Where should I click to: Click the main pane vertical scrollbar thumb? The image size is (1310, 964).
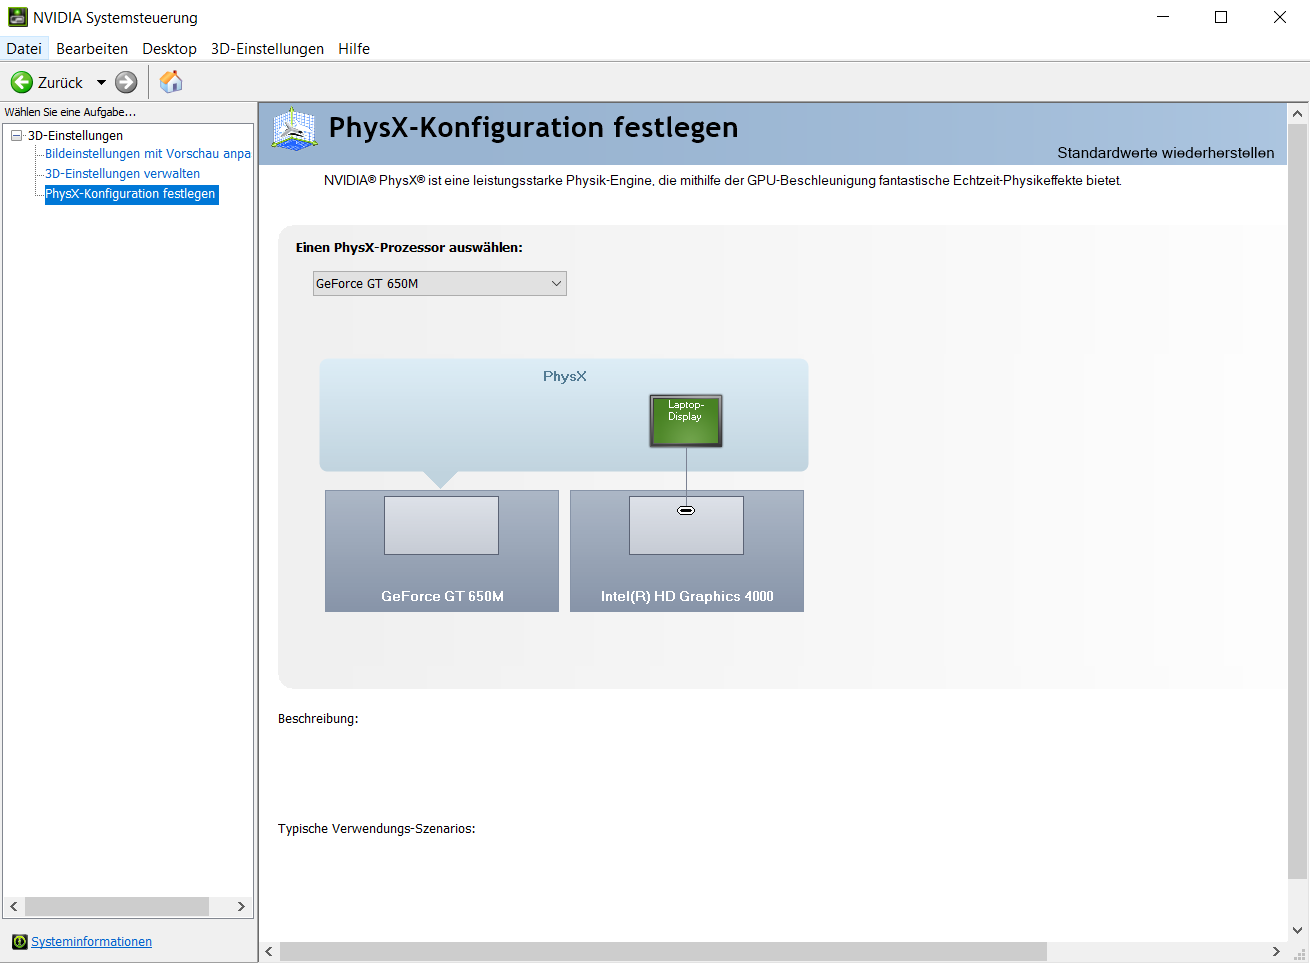(1298, 502)
